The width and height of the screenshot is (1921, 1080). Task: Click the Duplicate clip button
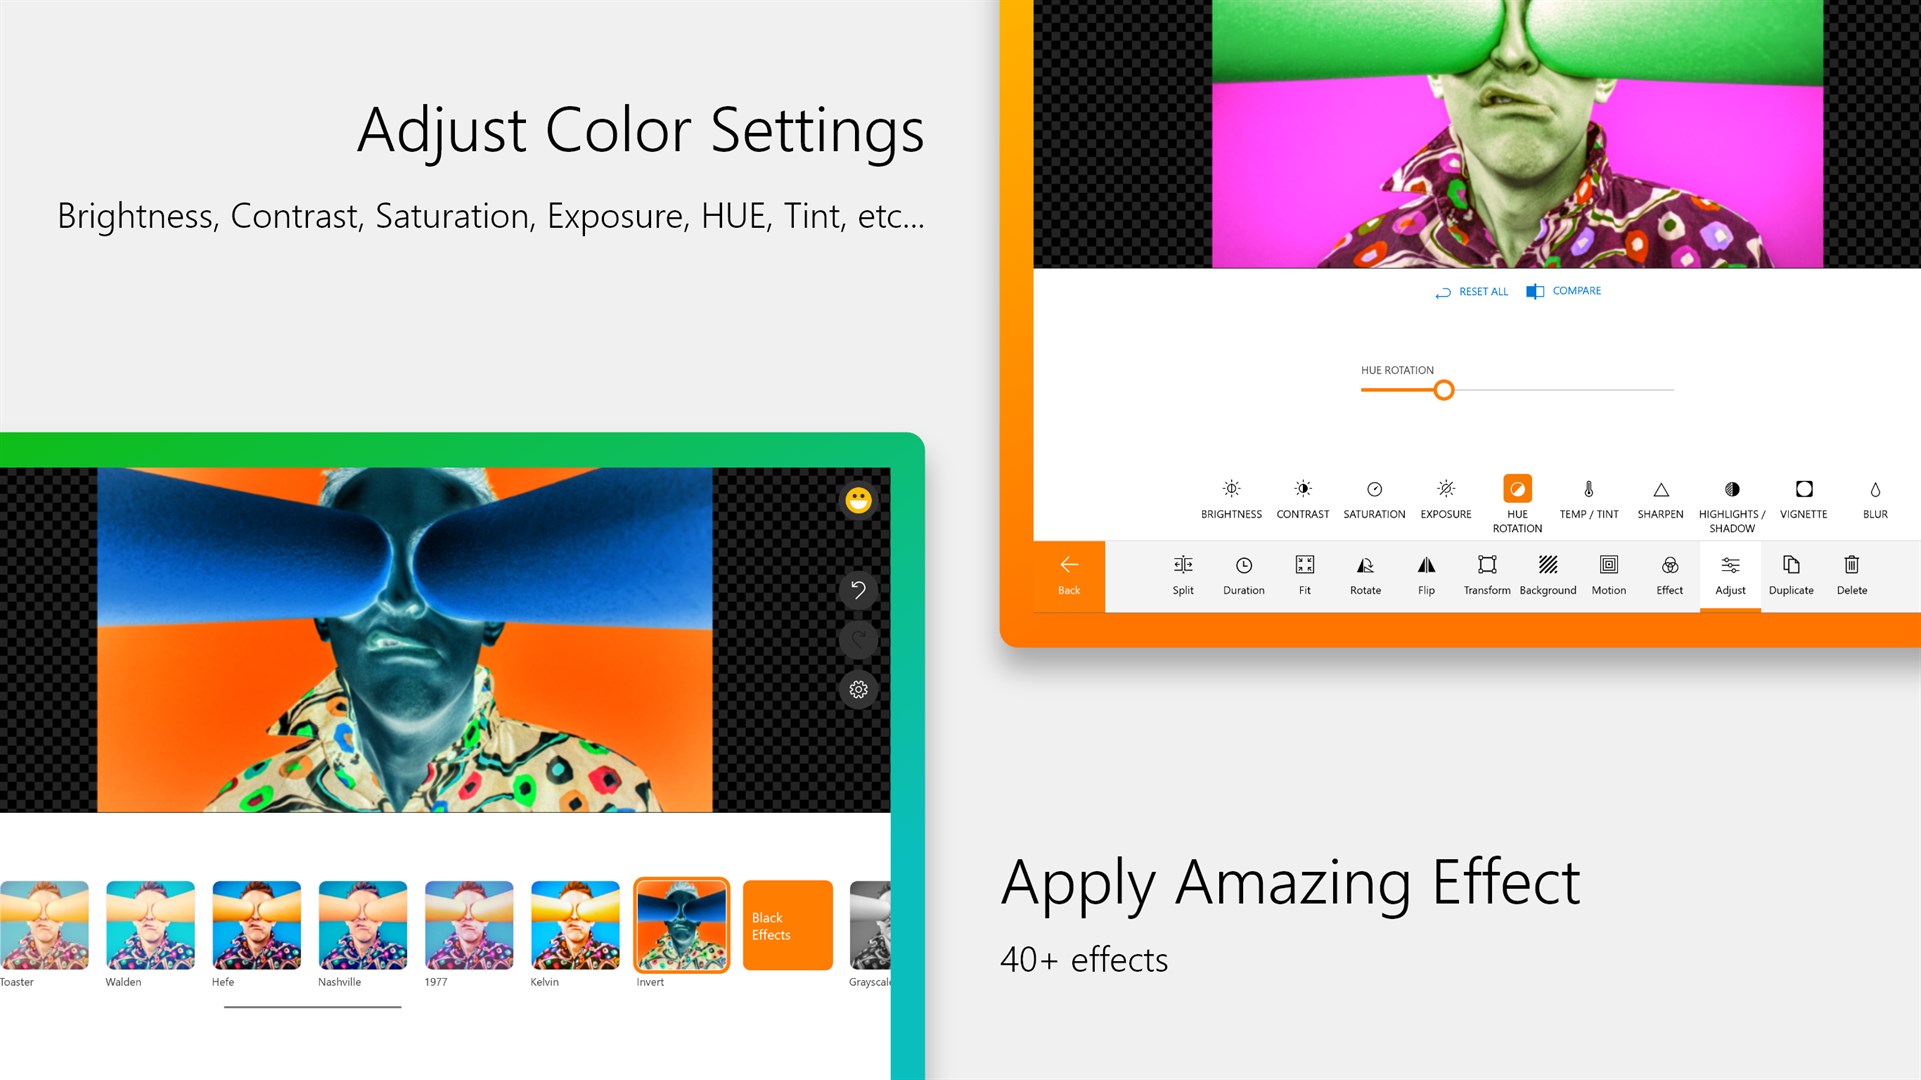(x=1789, y=574)
